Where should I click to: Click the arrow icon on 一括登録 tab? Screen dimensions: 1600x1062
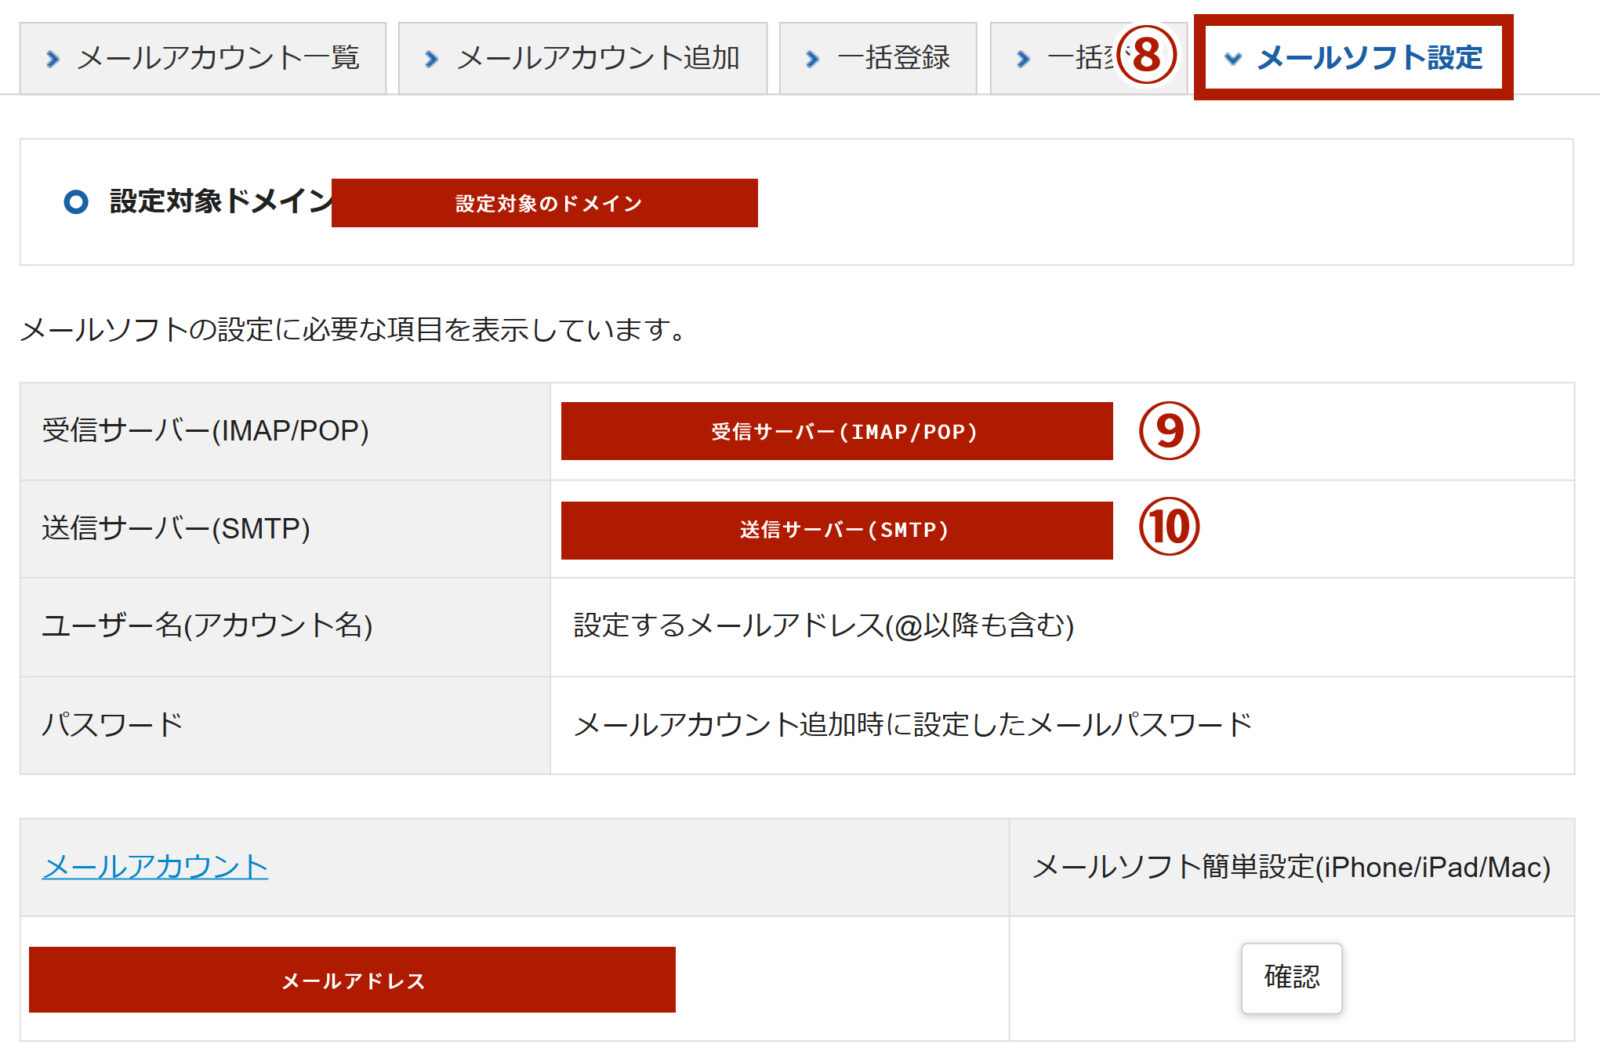click(810, 59)
